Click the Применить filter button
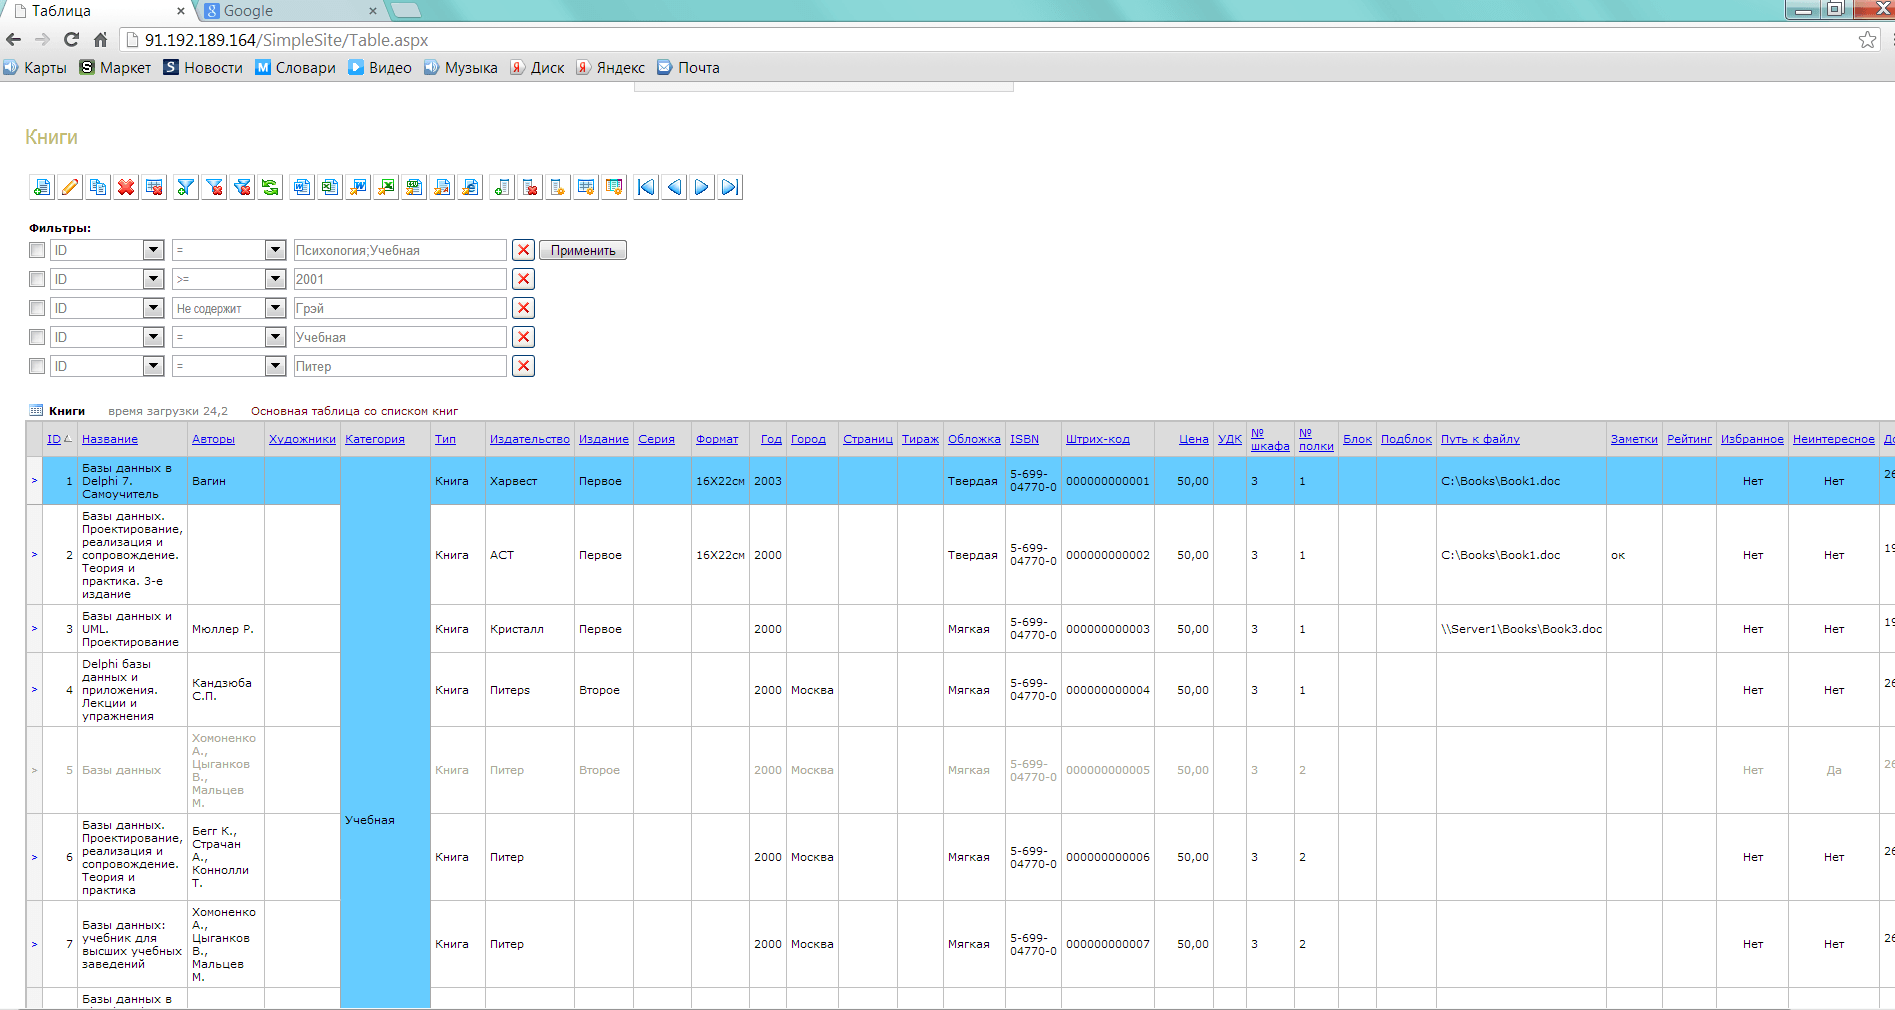 pos(583,250)
